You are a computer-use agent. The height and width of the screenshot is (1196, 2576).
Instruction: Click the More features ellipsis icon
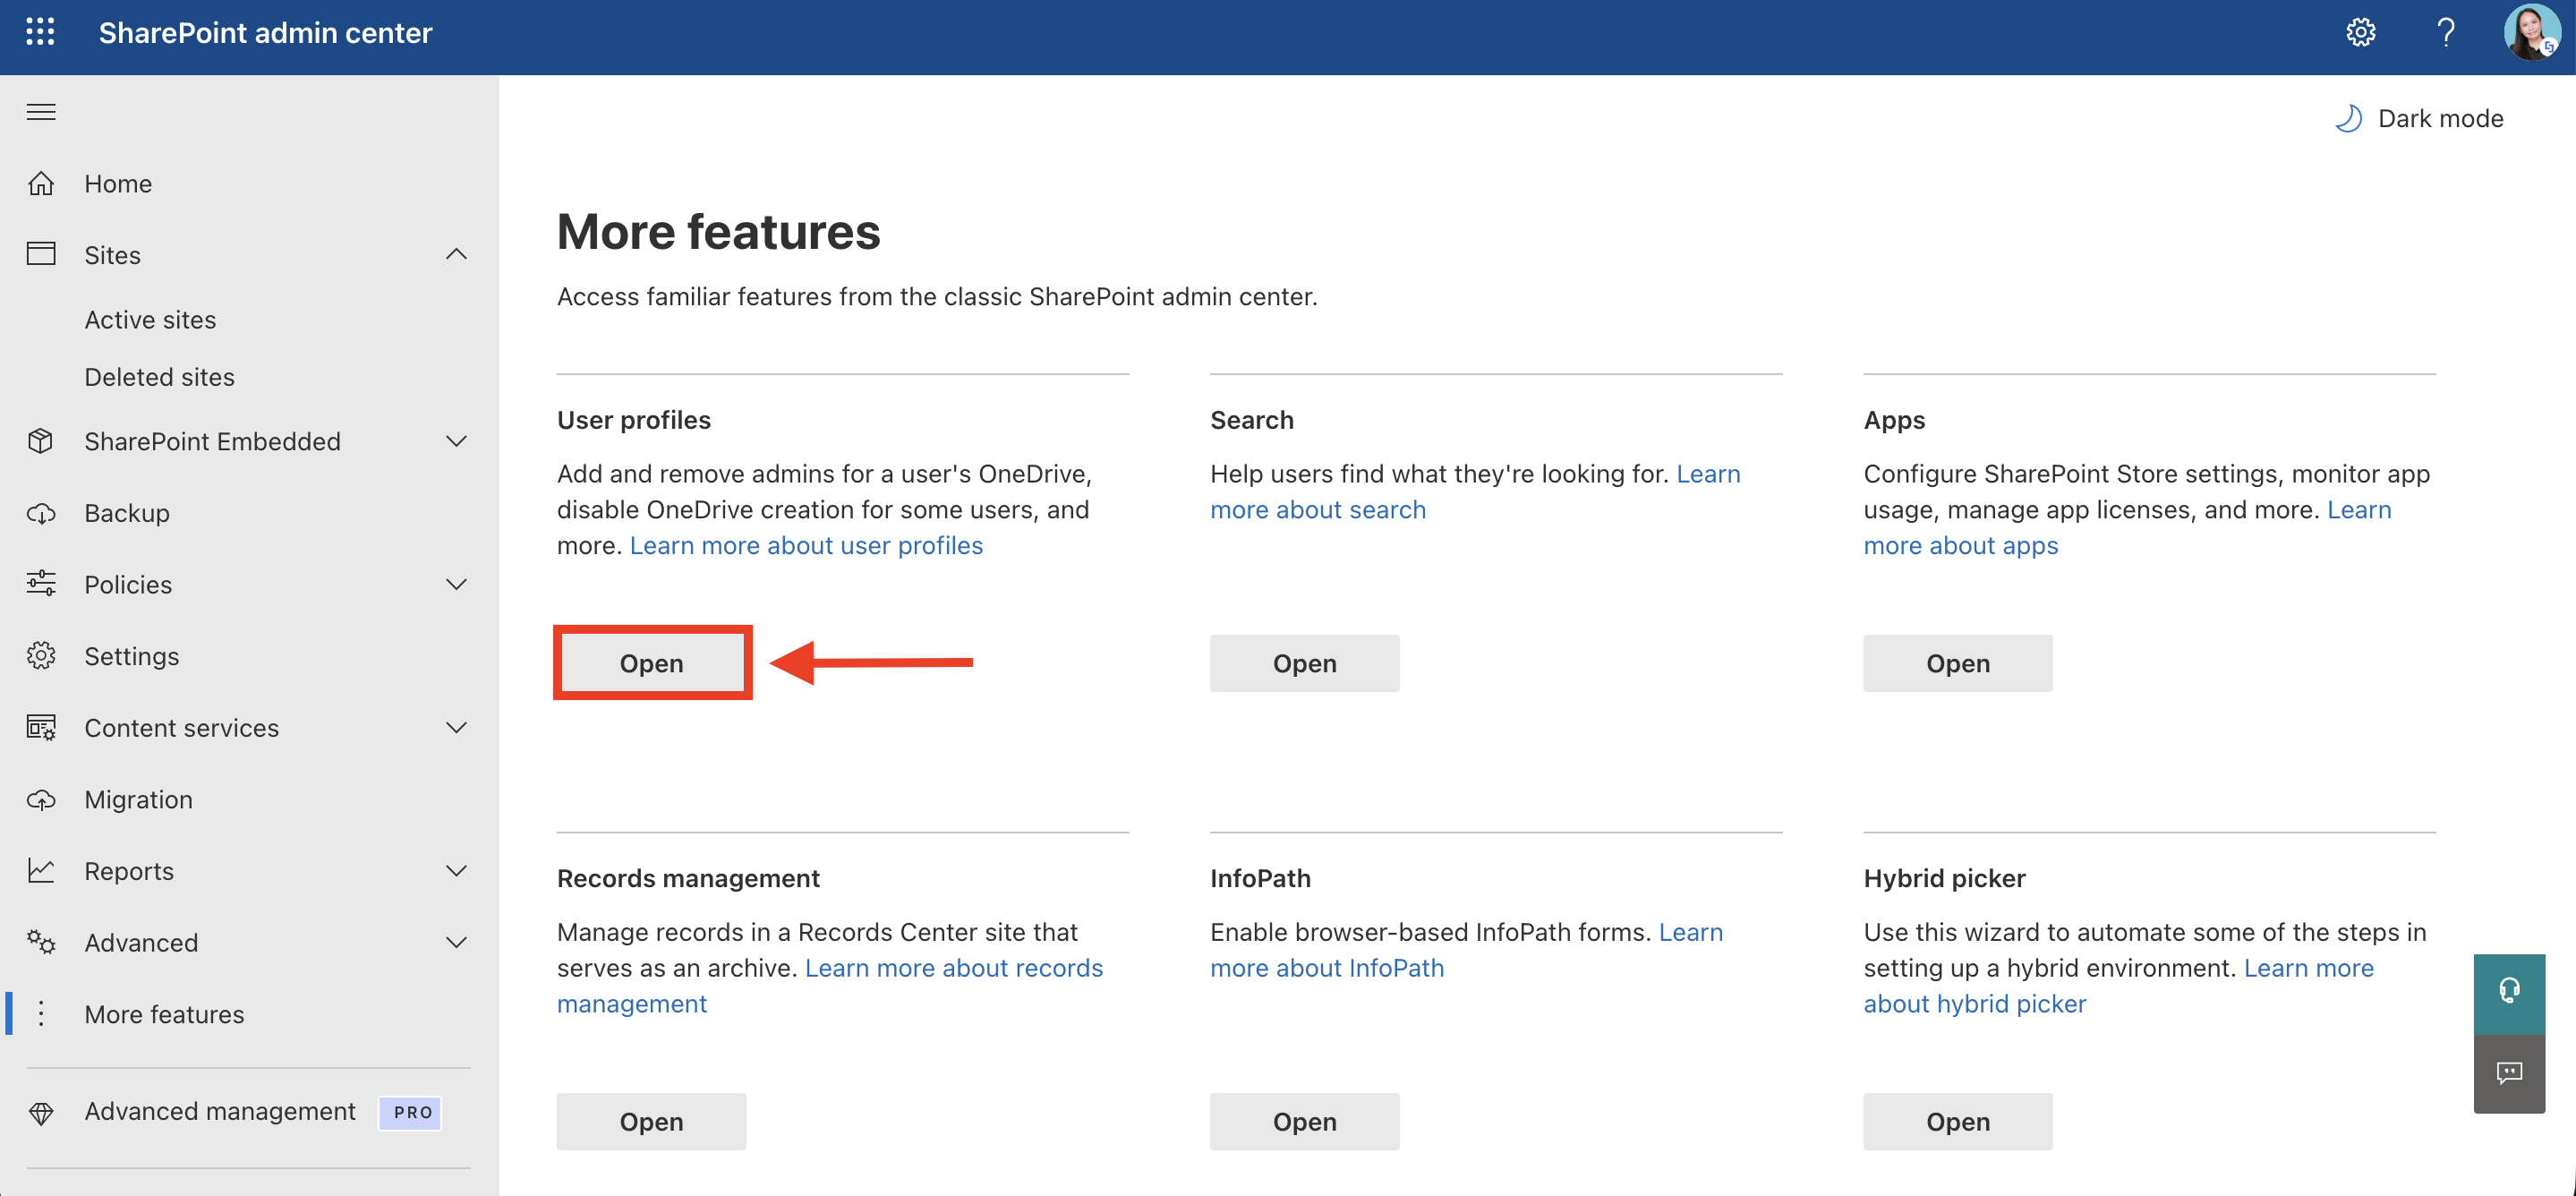coord(41,1014)
